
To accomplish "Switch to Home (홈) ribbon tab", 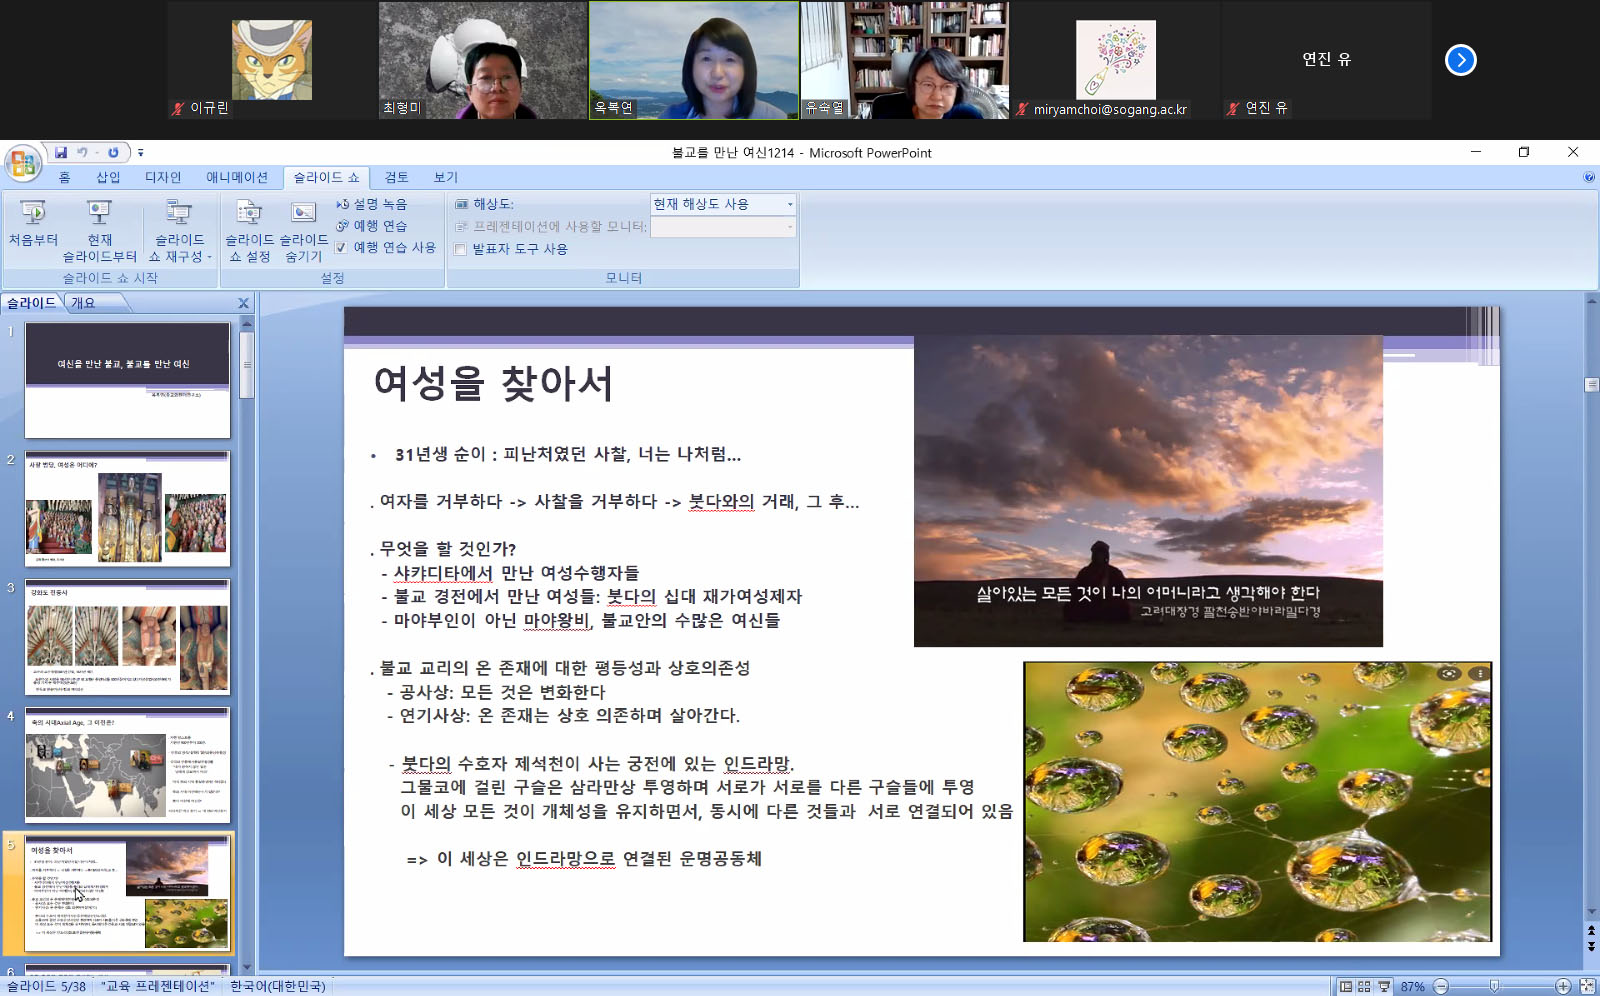I will [64, 177].
